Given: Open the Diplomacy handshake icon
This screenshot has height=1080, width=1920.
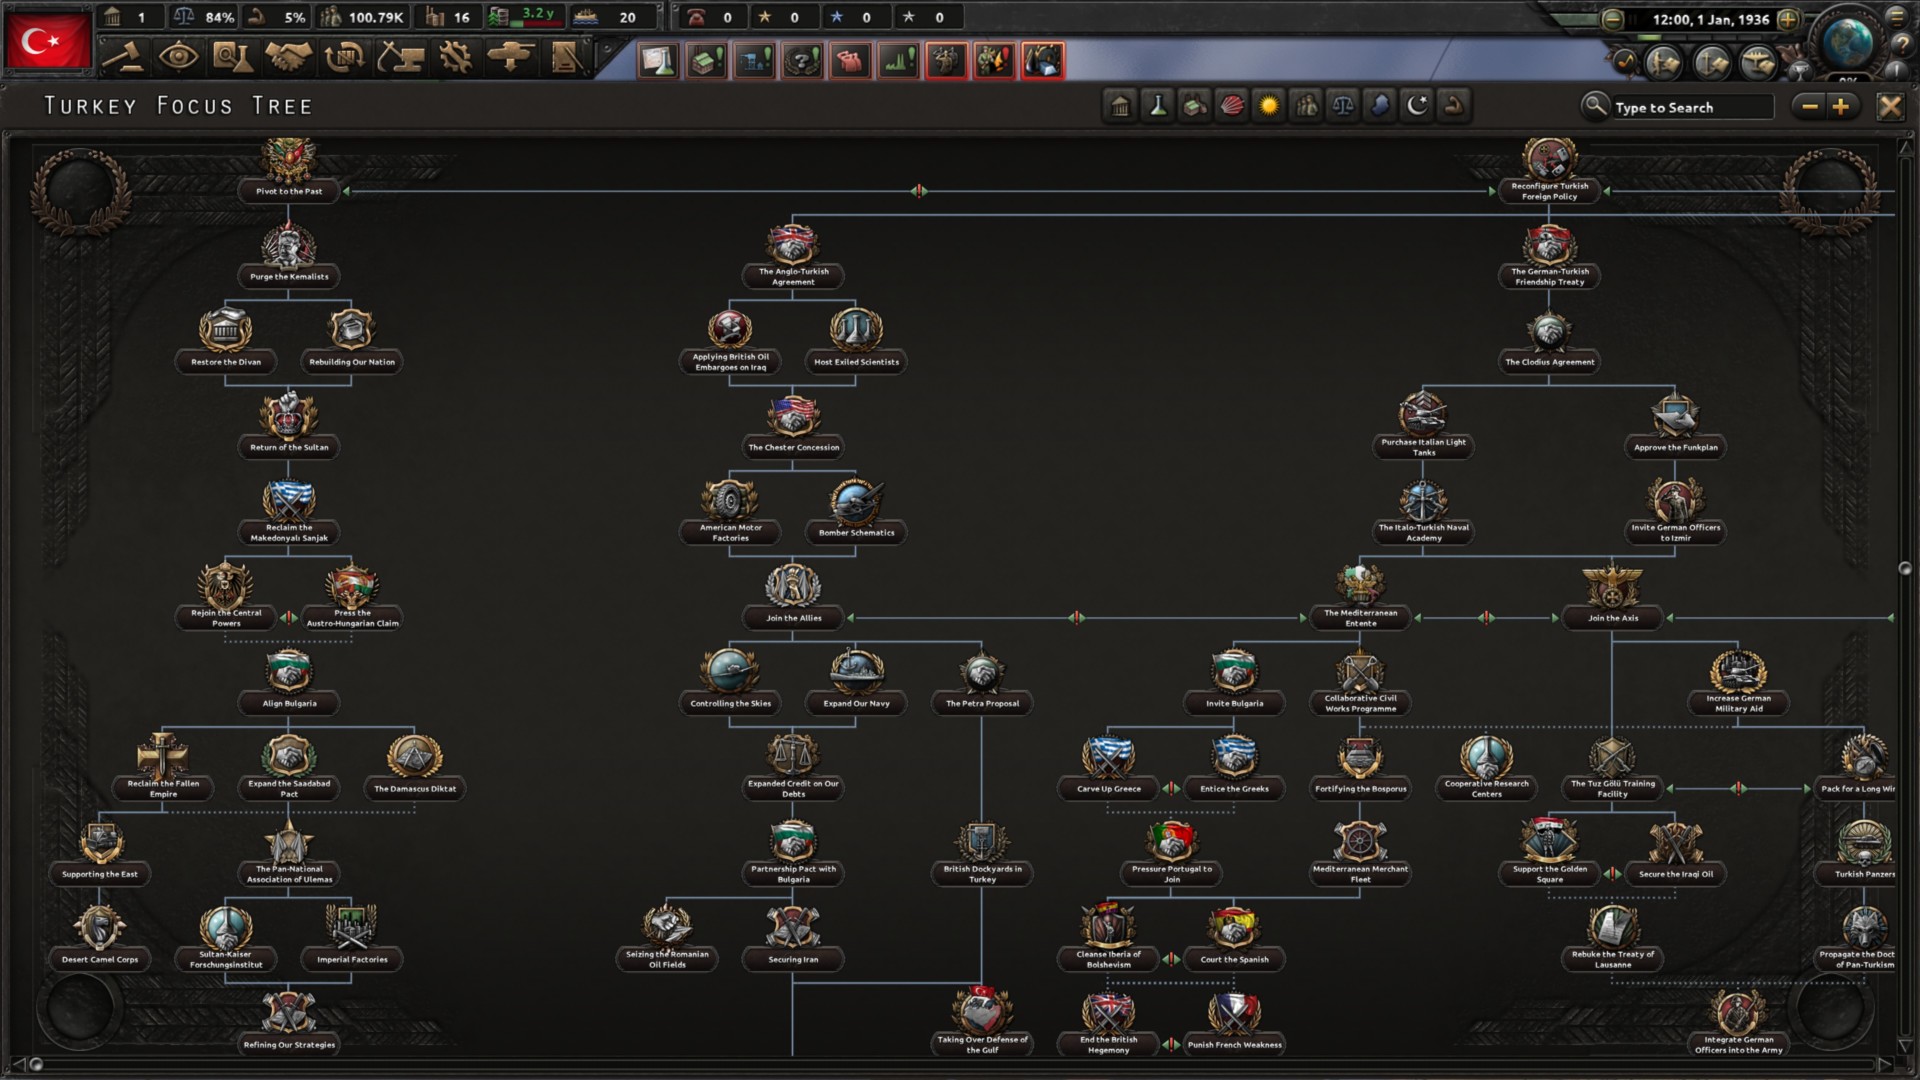Looking at the screenshot, I should pyautogui.click(x=288, y=58).
